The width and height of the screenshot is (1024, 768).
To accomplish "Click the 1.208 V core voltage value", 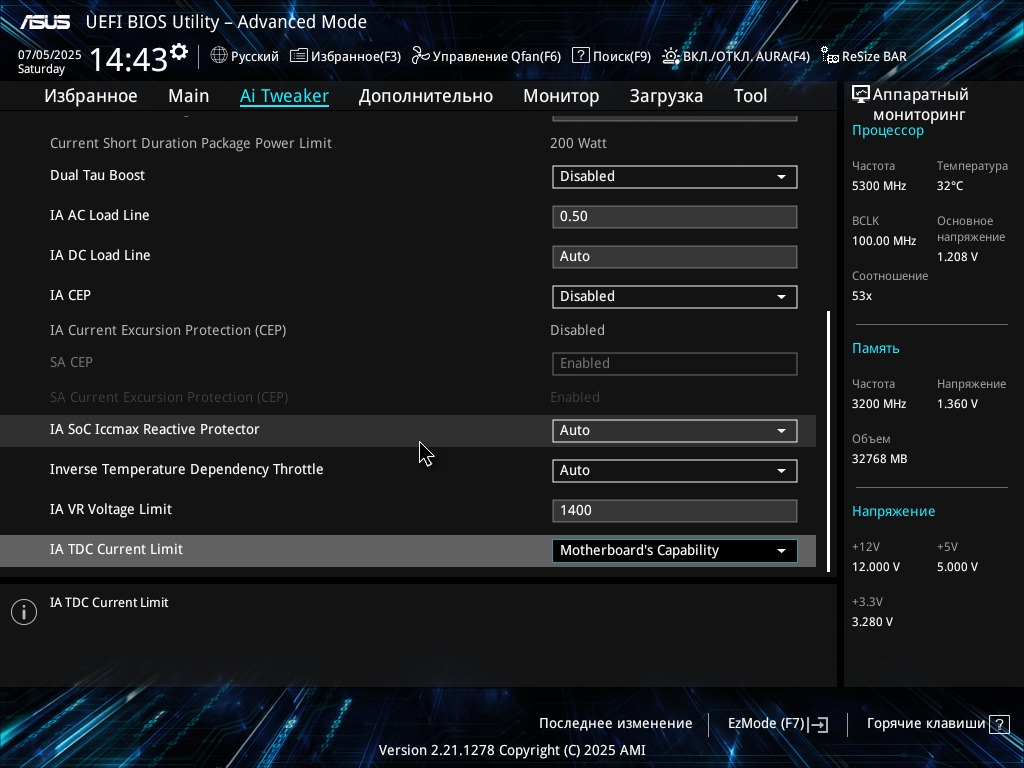I will pos(957,257).
